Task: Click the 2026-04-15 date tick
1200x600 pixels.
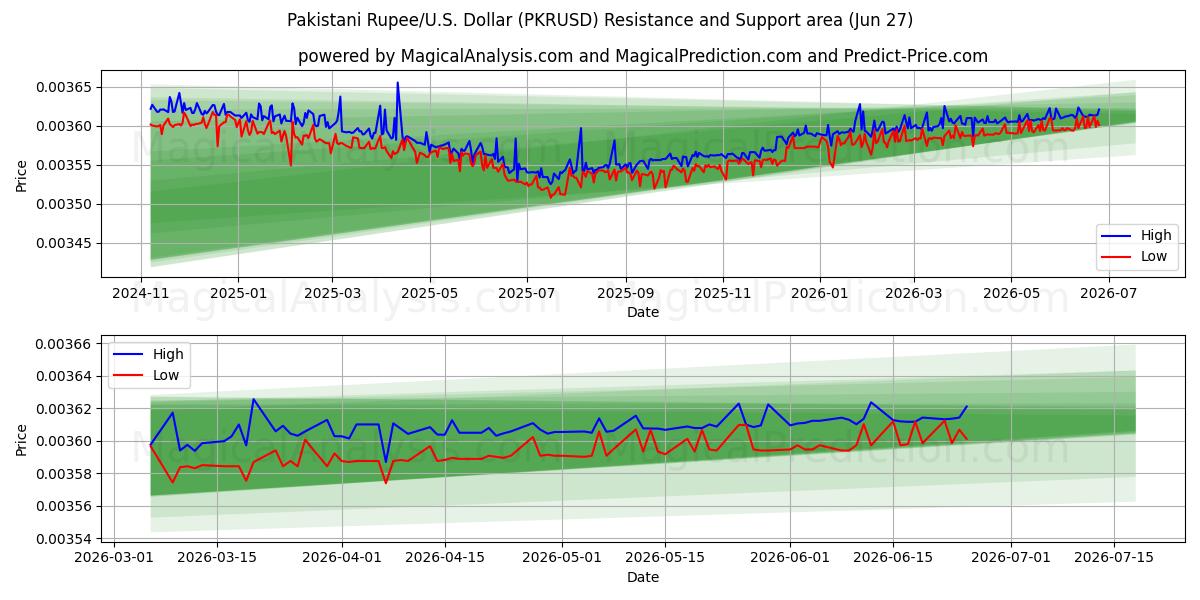Action: point(445,558)
